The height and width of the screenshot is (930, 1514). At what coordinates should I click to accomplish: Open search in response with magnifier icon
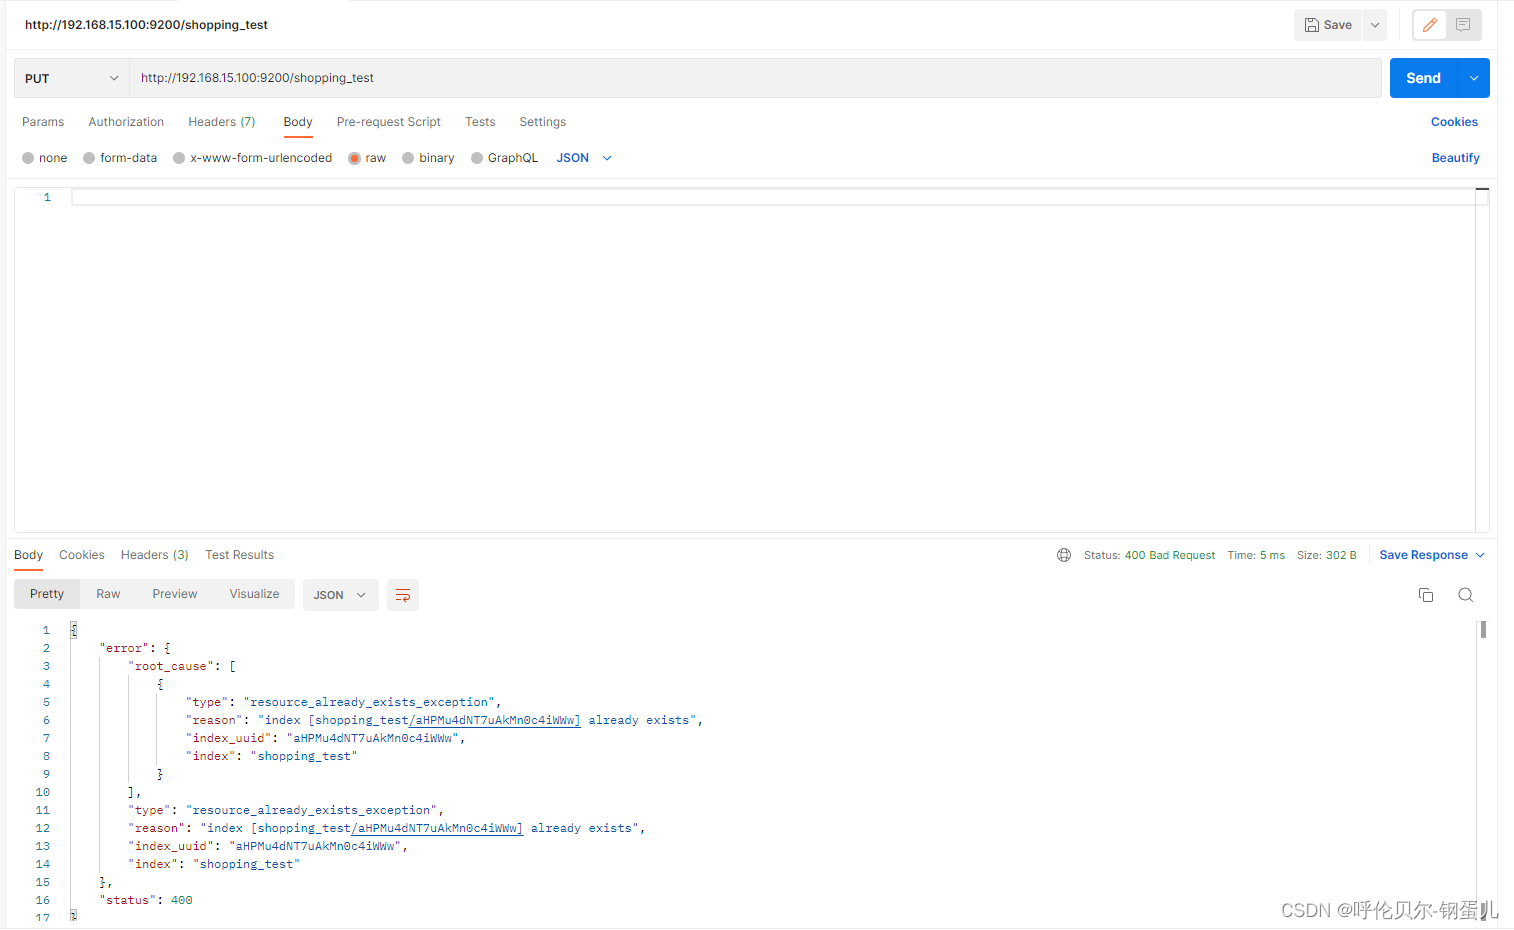click(1466, 595)
